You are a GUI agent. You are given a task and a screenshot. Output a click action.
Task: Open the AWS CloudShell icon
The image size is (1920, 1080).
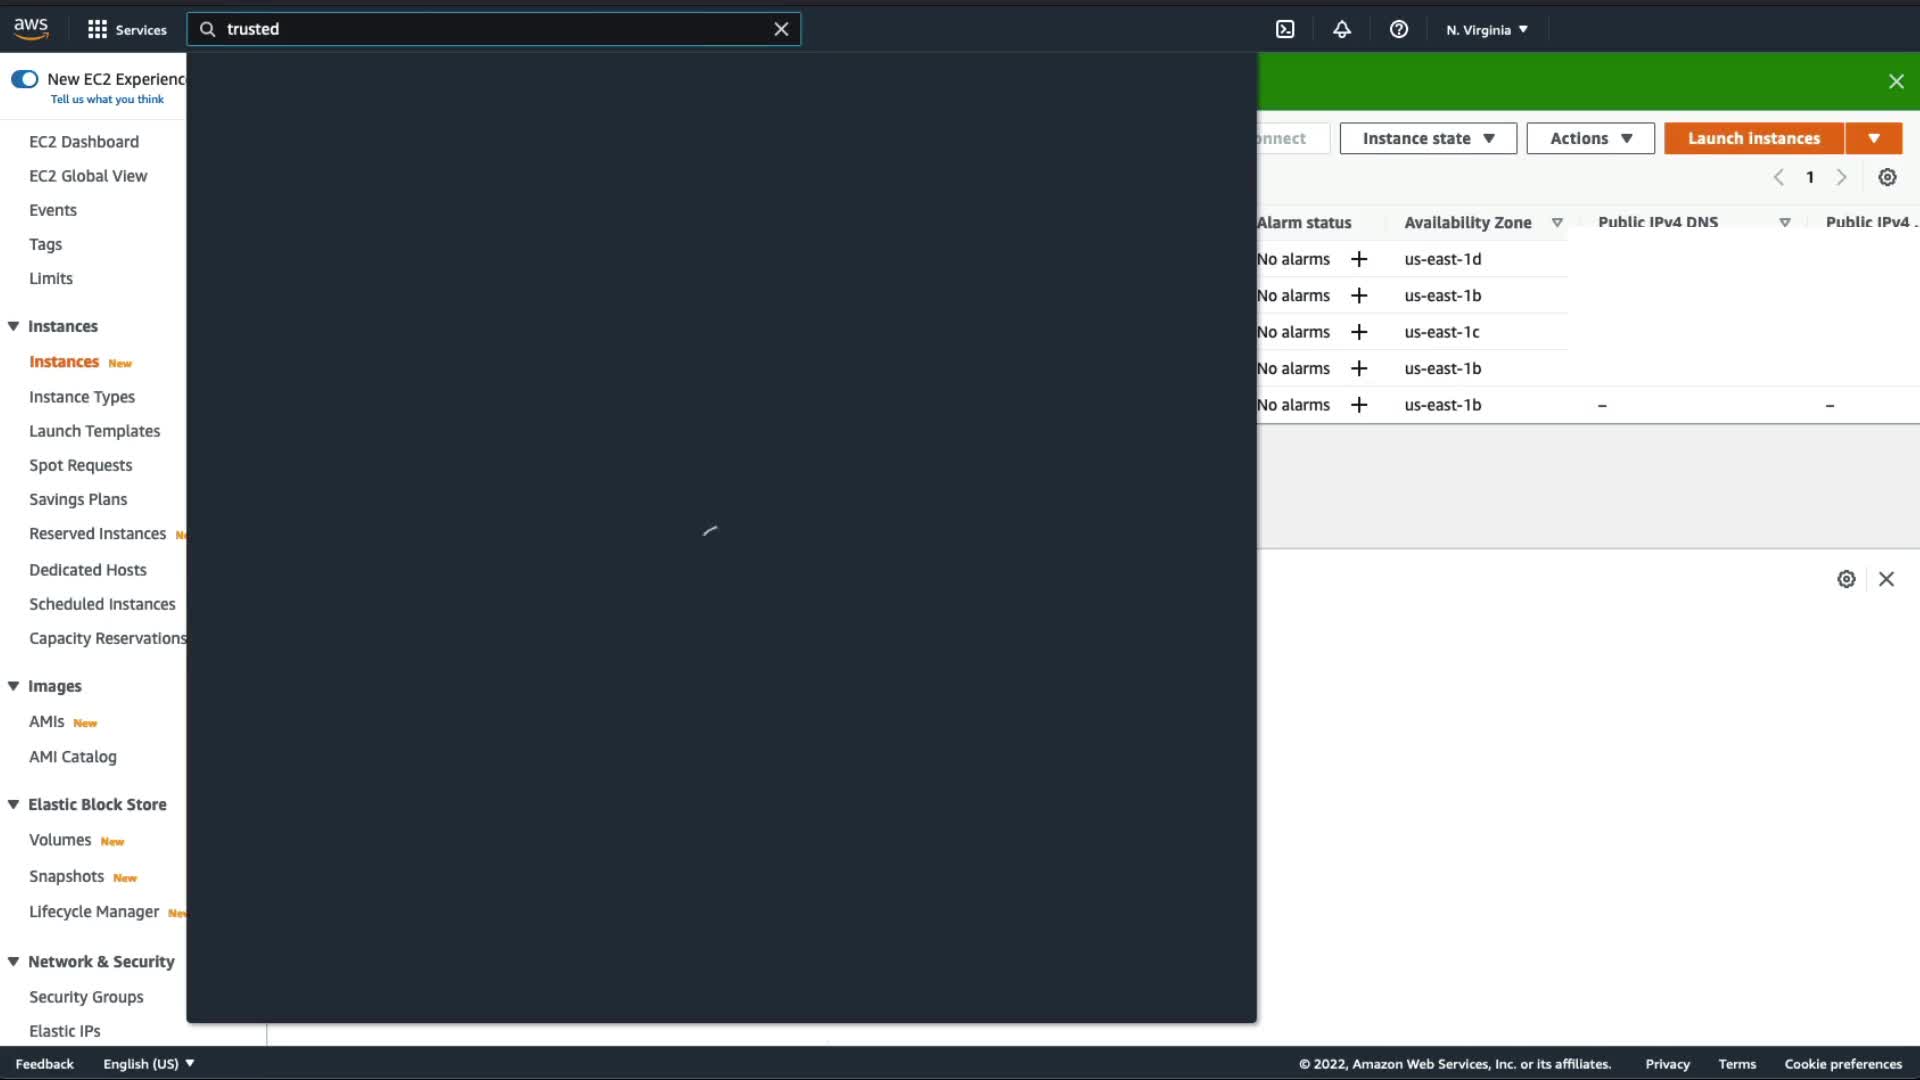1285,29
